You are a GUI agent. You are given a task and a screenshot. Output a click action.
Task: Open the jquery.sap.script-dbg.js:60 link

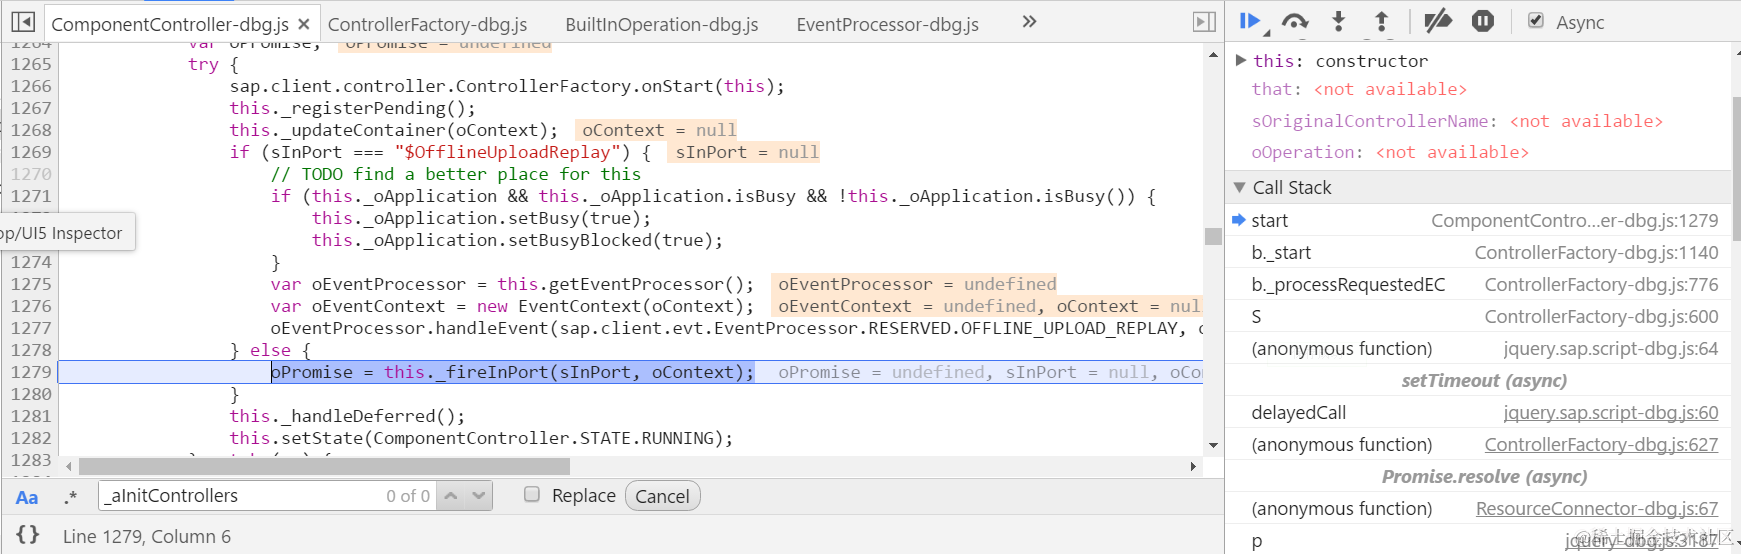point(1611,413)
